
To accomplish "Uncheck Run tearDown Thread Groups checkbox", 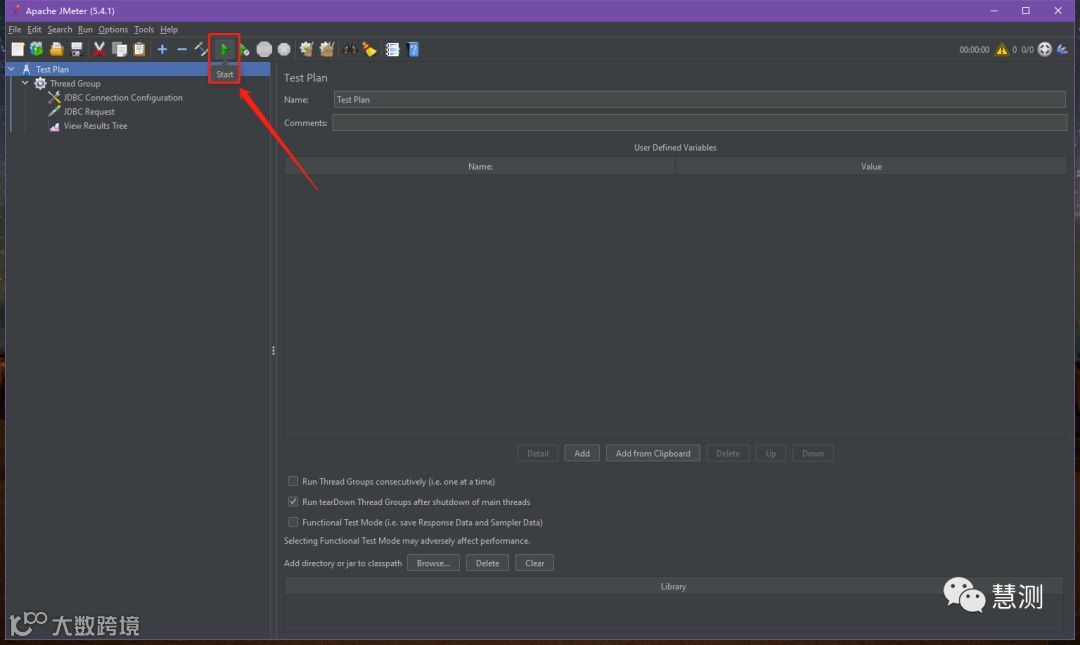I will click(x=293, y=502).
